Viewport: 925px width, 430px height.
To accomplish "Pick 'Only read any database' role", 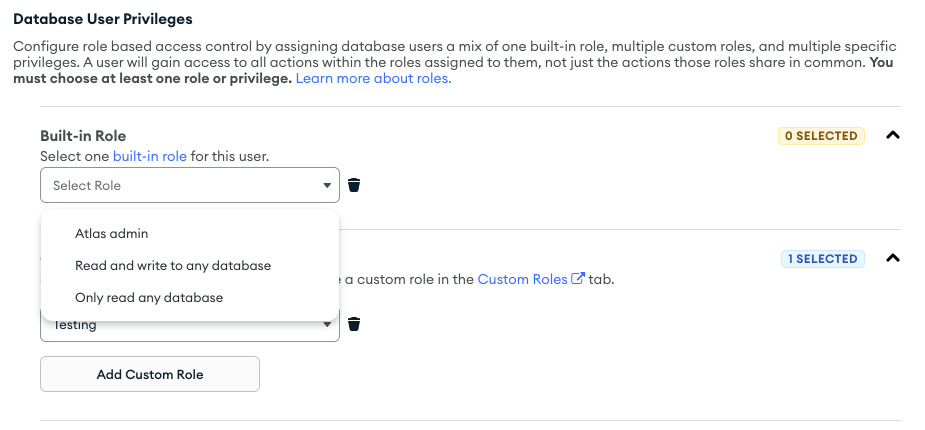I will coord(149,298).
